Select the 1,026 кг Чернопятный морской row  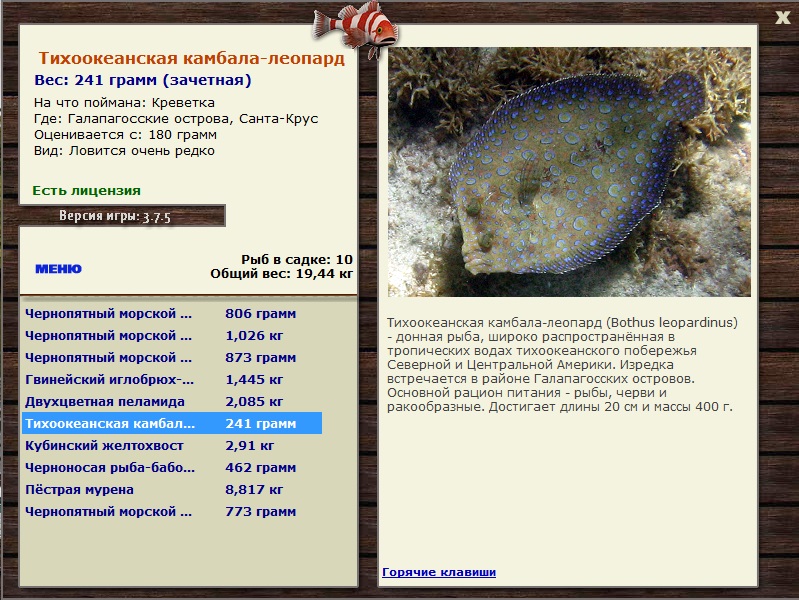click(172, 335)
